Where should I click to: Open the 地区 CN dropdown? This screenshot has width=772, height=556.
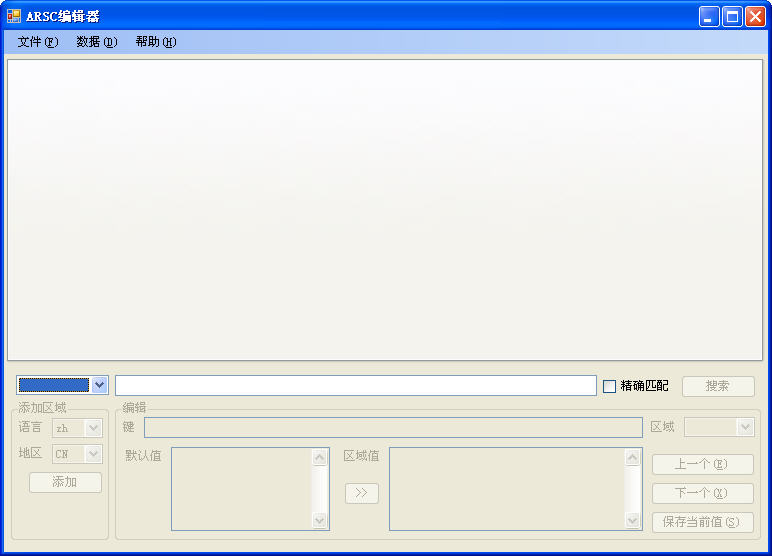click(93, 454)
